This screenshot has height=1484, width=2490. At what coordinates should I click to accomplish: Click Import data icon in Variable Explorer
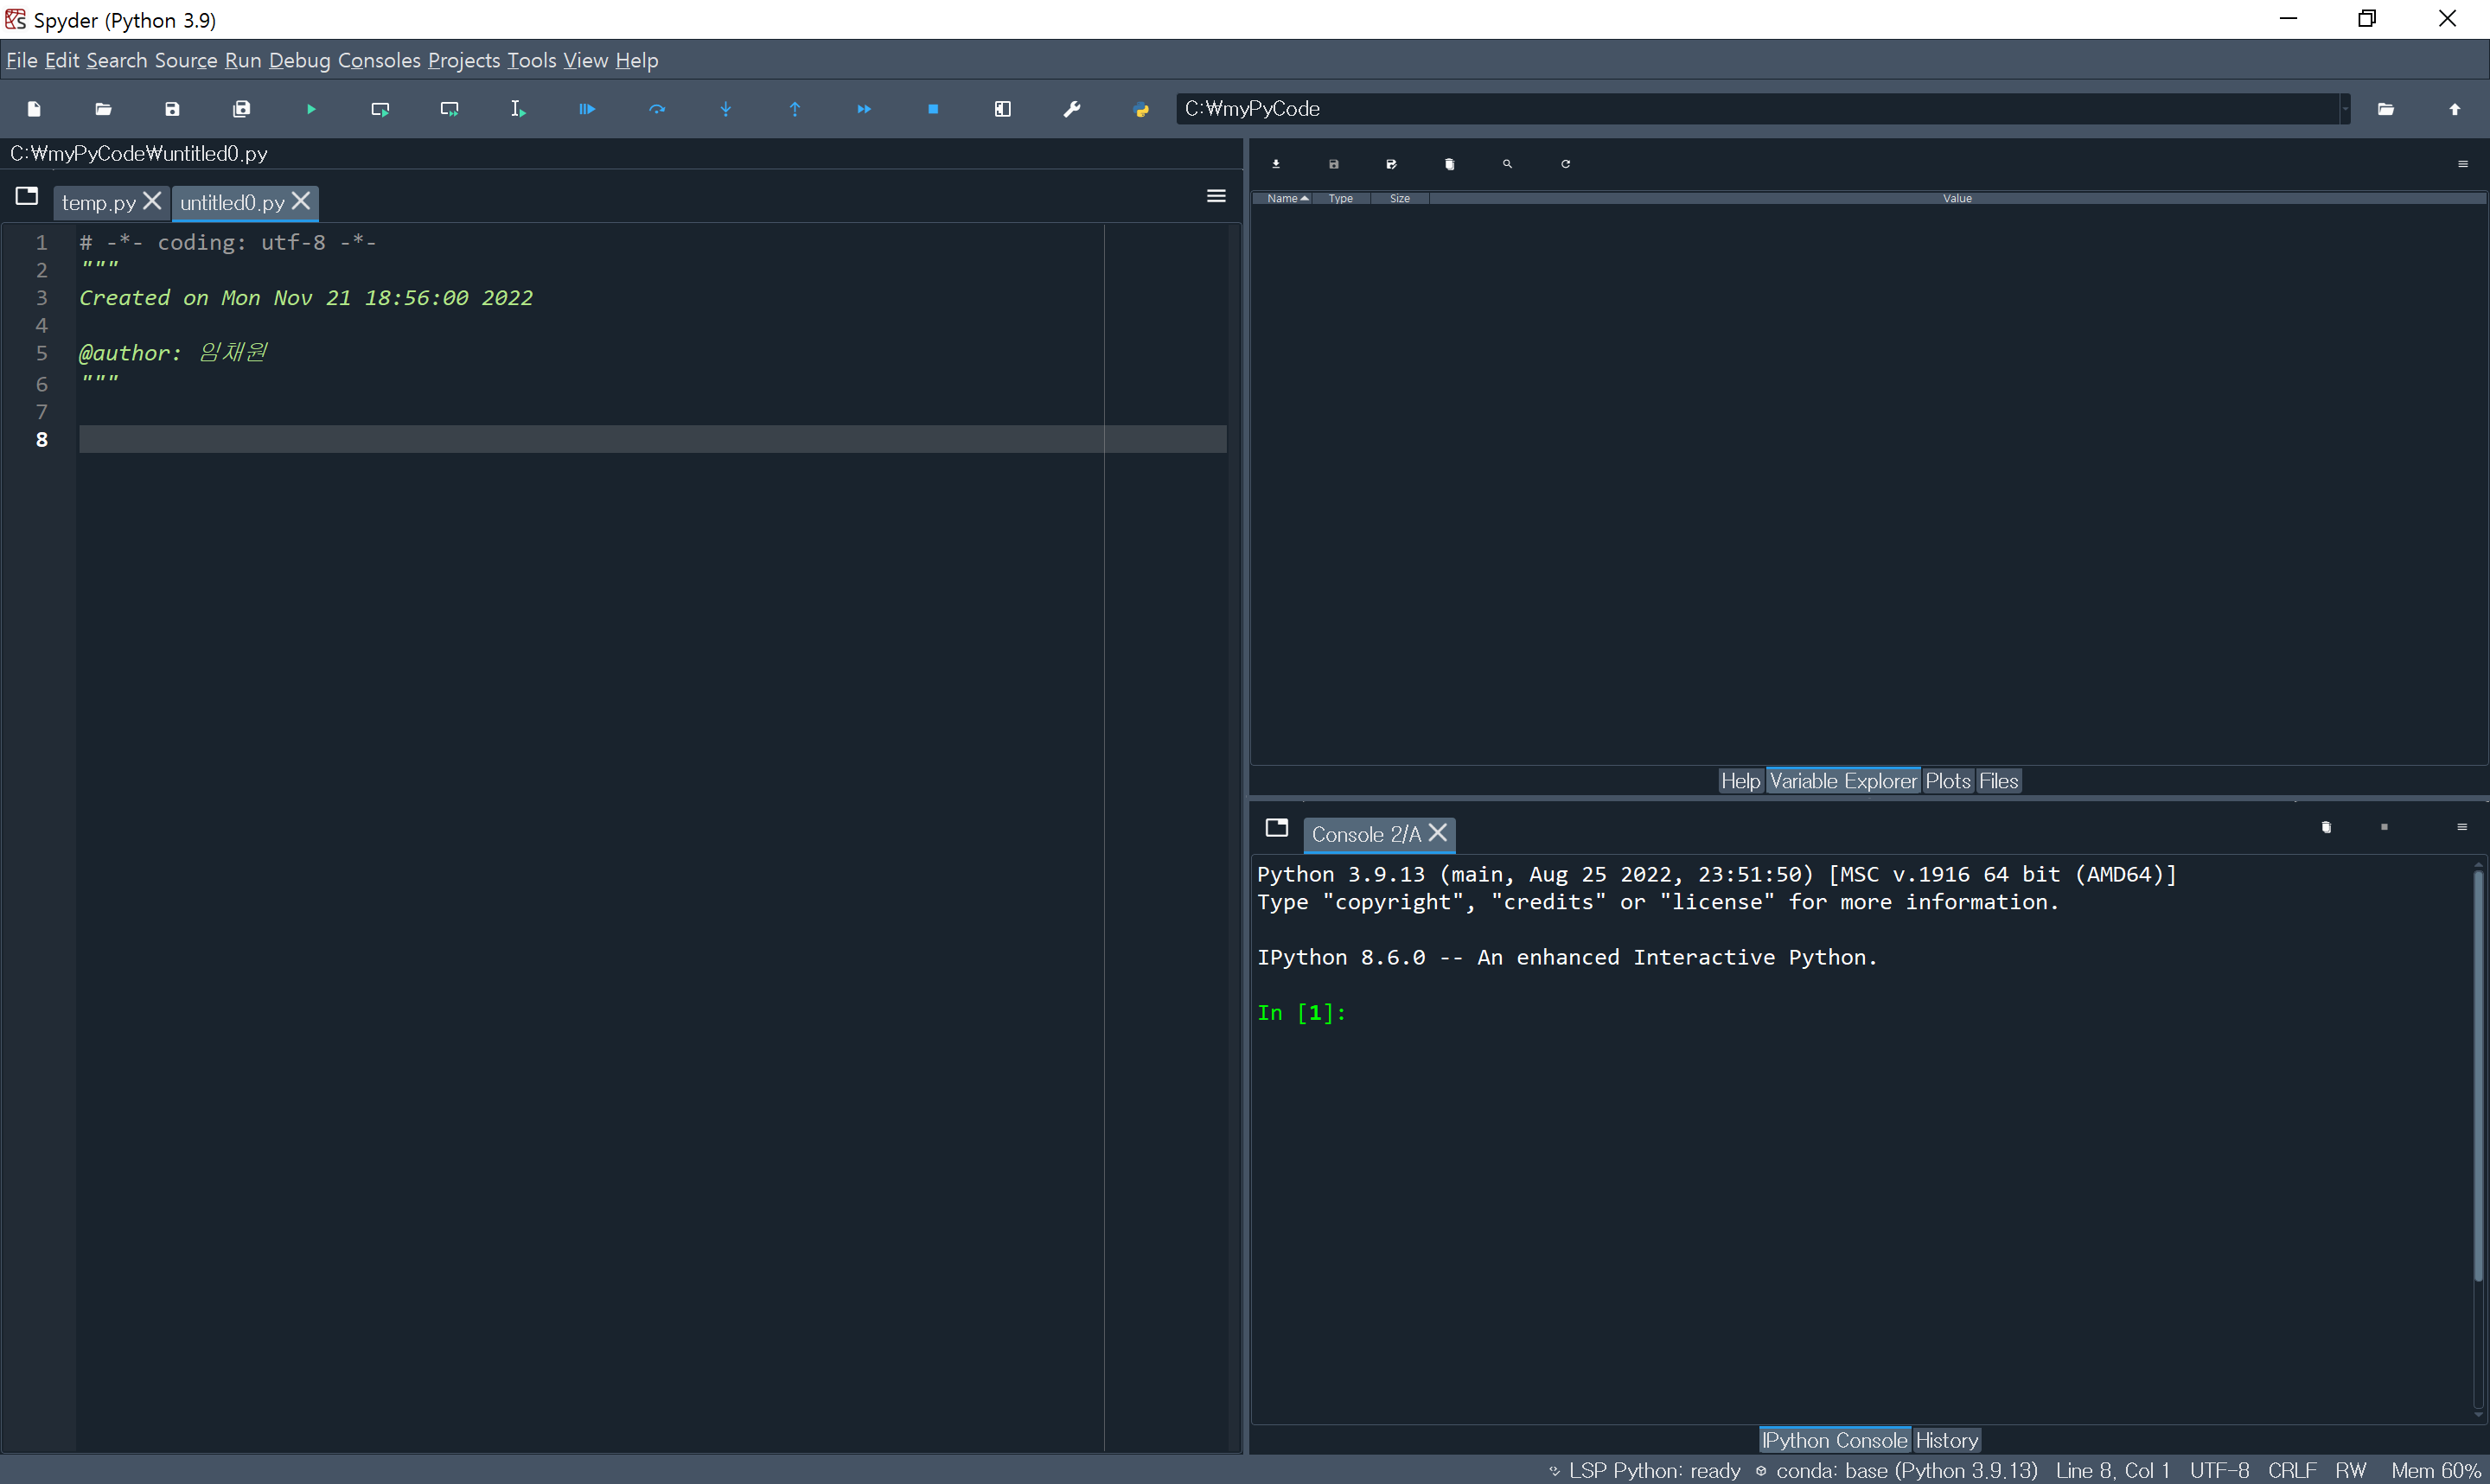click(1276, 164)
